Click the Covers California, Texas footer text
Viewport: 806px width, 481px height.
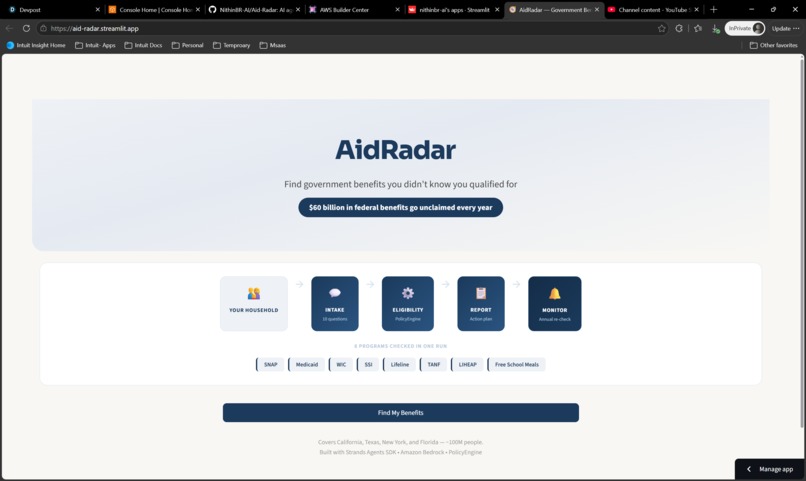pyautogui.click(x=400, y=442)
